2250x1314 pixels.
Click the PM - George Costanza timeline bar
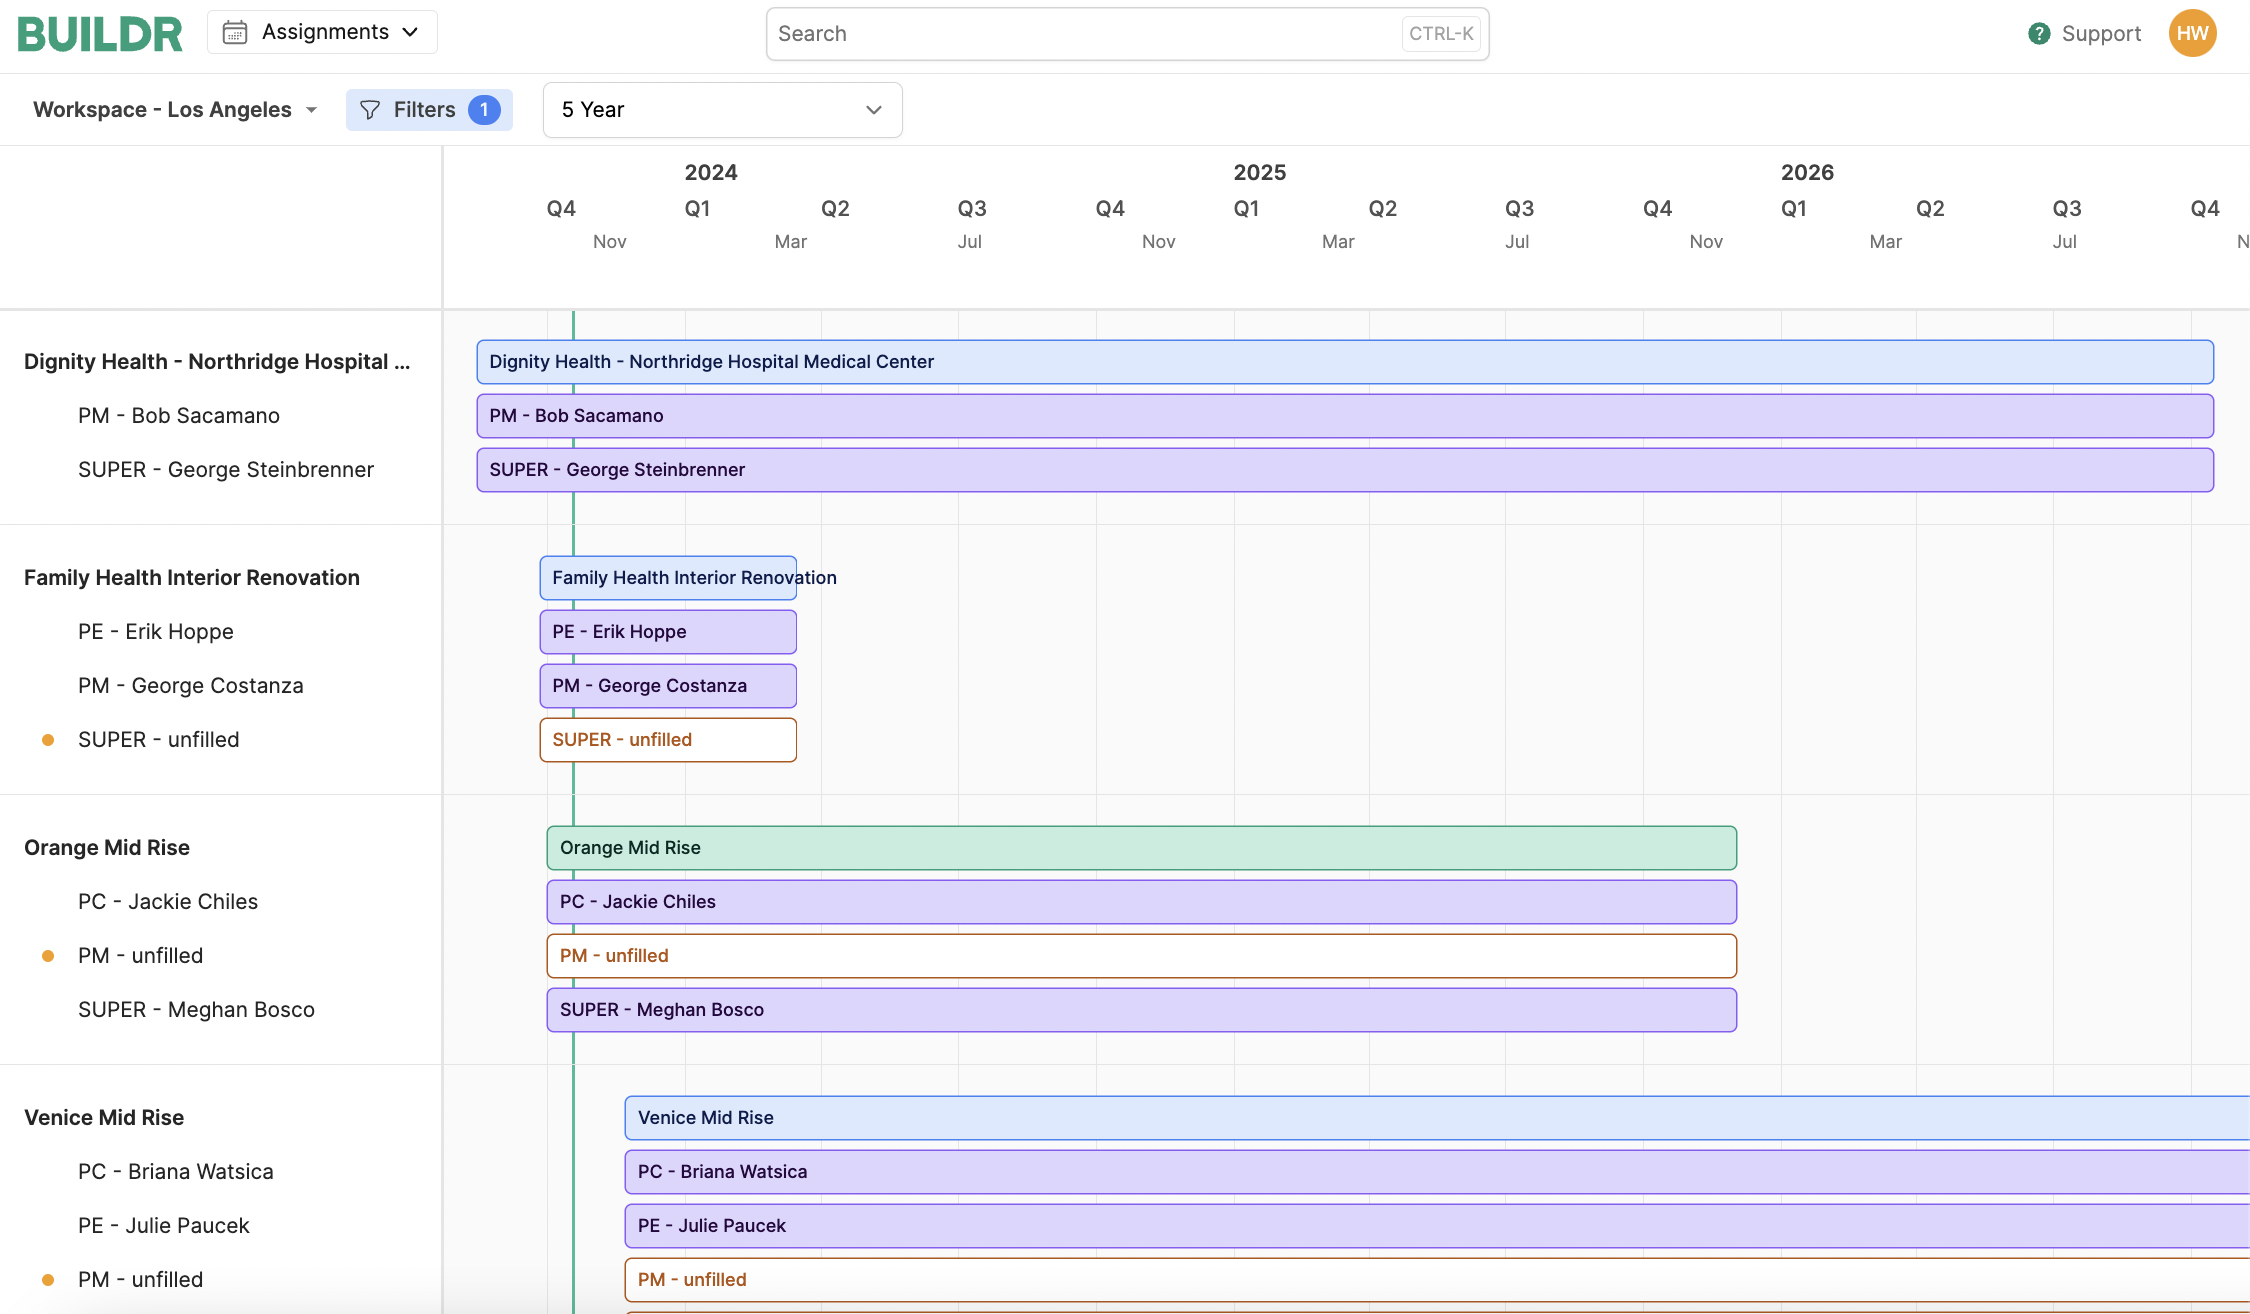pyautogui.click(x=668, y=686)
